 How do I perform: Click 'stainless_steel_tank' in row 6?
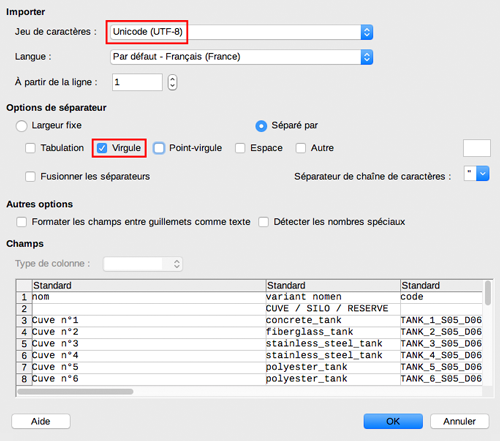[333, 355]
